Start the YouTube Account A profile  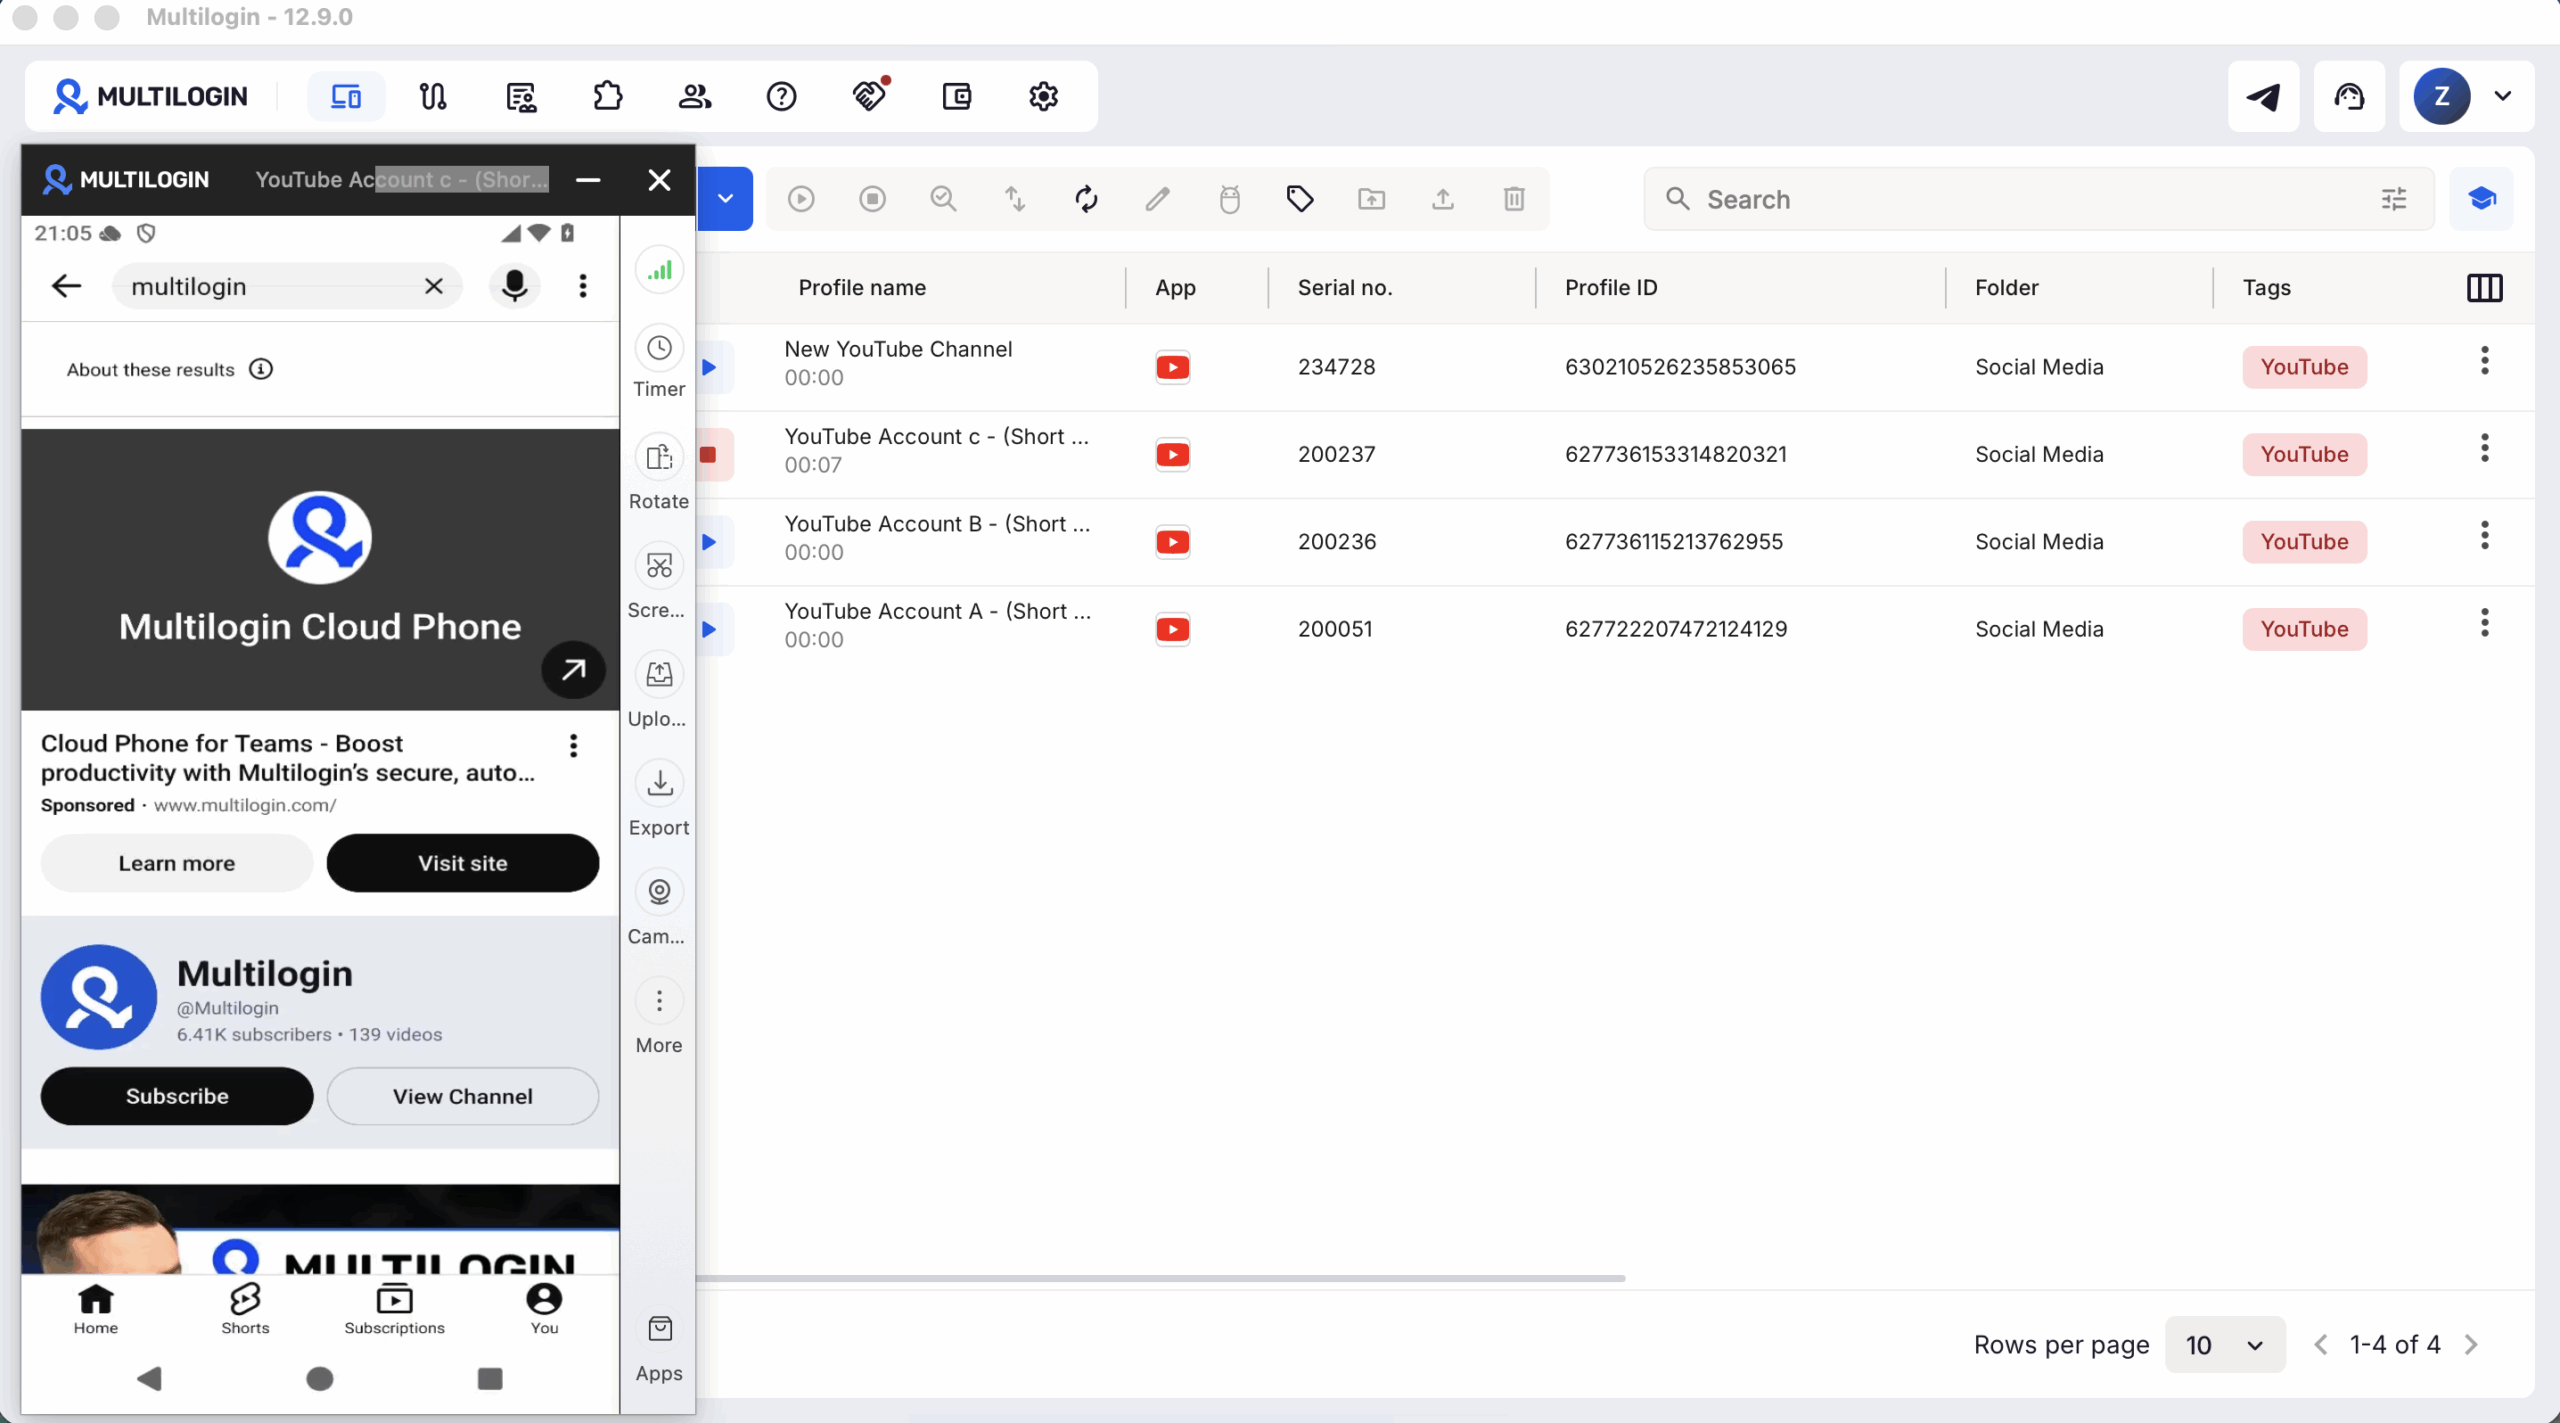tap(710, 629)
